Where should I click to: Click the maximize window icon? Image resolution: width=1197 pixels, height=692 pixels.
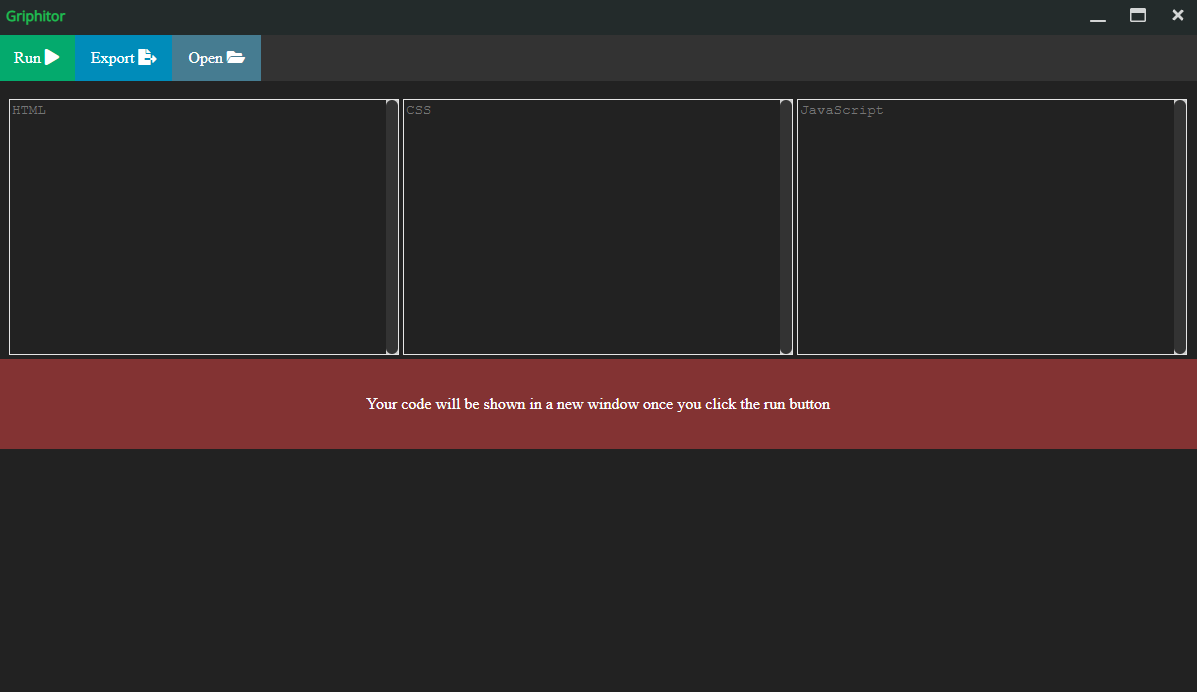pos(1137,16)
